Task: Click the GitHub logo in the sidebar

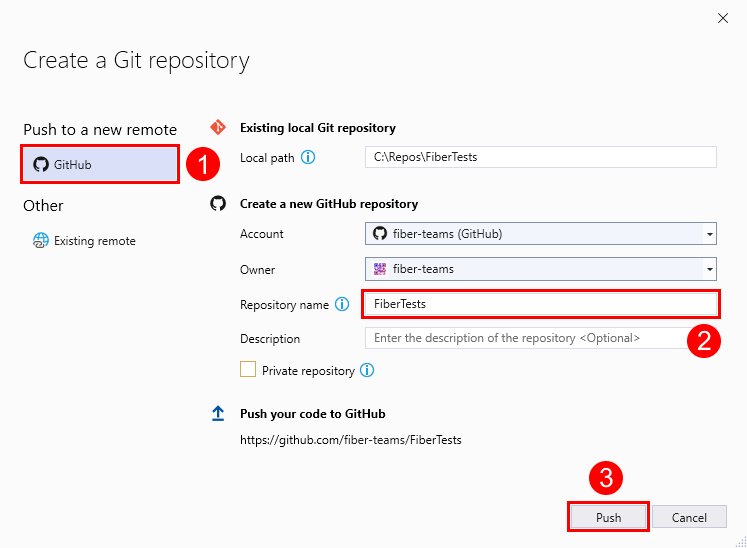Action: 41,164
